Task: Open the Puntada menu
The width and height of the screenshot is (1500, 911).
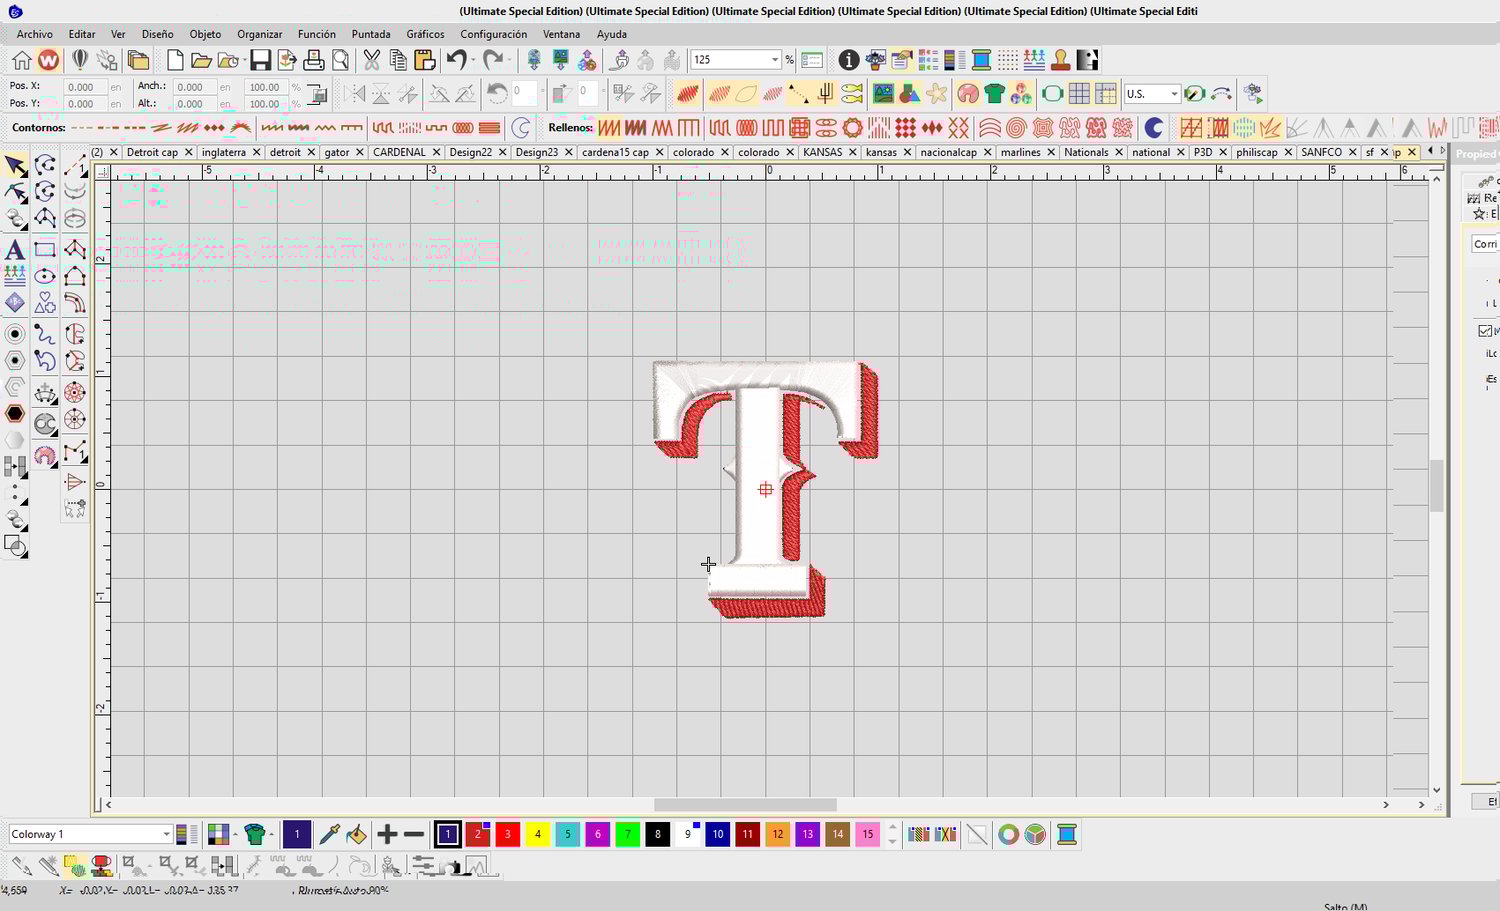Action: click(371, 34)
